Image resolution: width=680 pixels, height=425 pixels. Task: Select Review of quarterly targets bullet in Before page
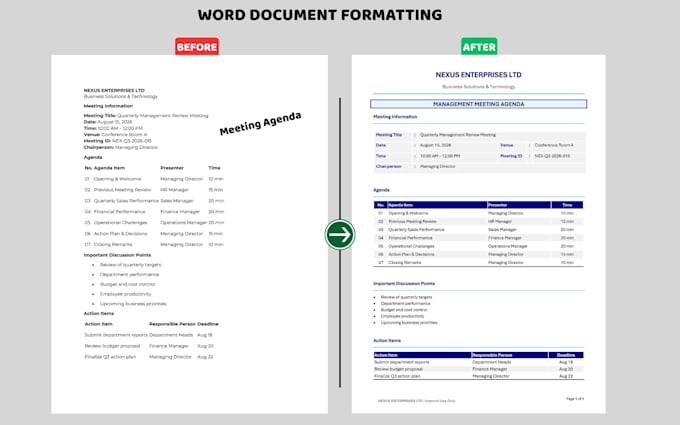click(x=130, y=265)
